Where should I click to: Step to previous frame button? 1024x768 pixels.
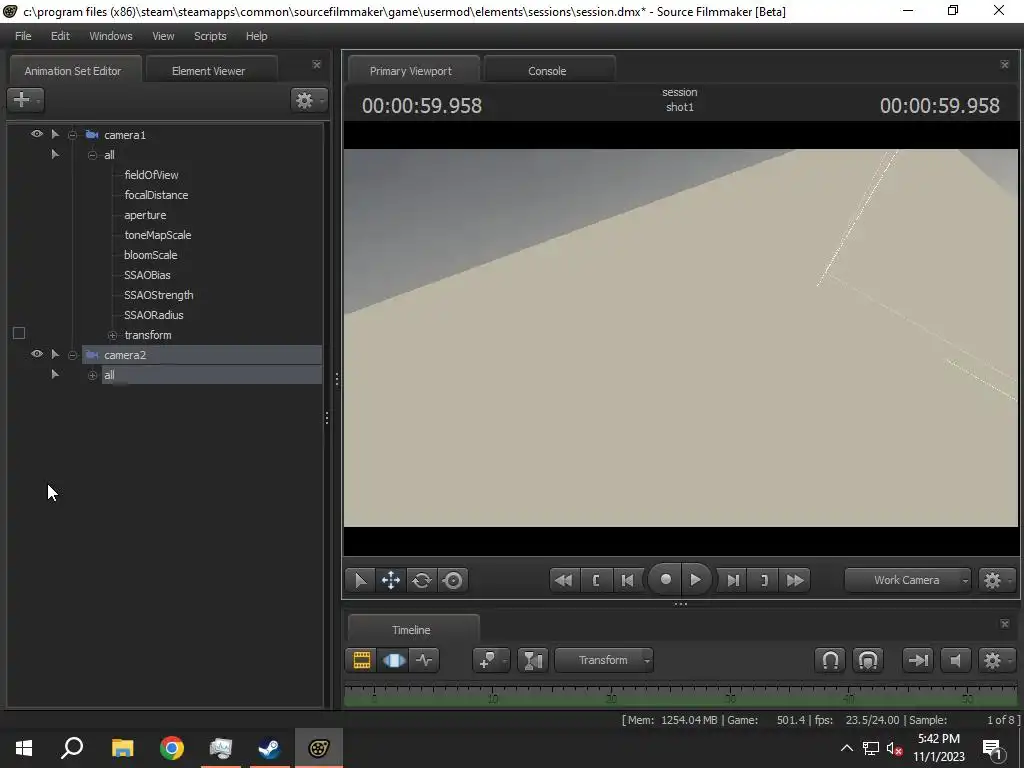(627, 580)
